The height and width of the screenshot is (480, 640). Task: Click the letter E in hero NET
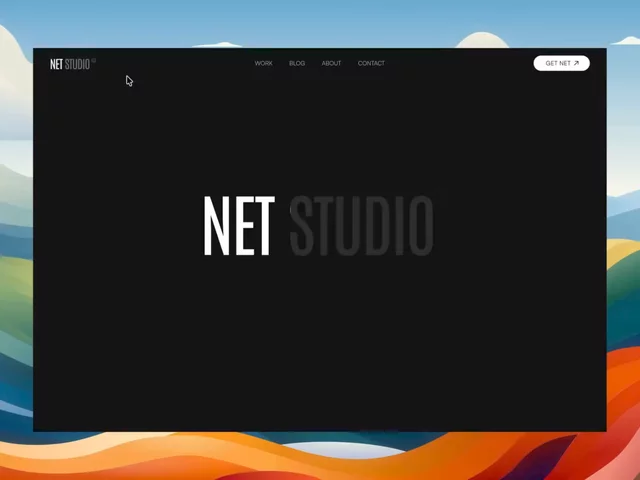tap(244, 226)
